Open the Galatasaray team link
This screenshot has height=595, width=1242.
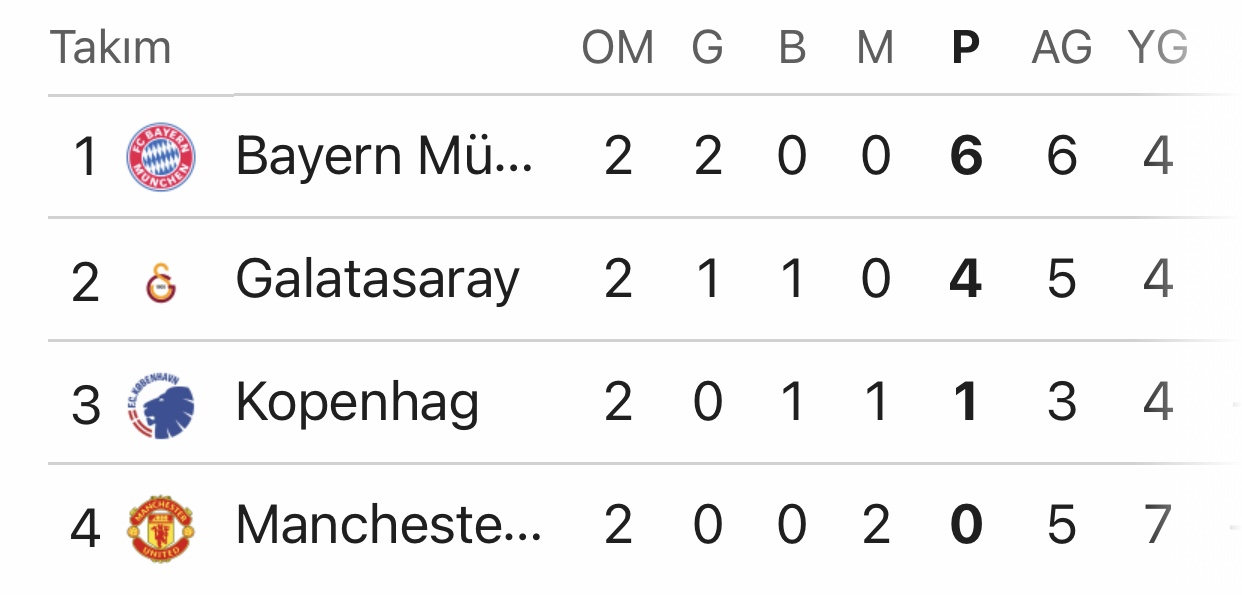pos(377,280)
